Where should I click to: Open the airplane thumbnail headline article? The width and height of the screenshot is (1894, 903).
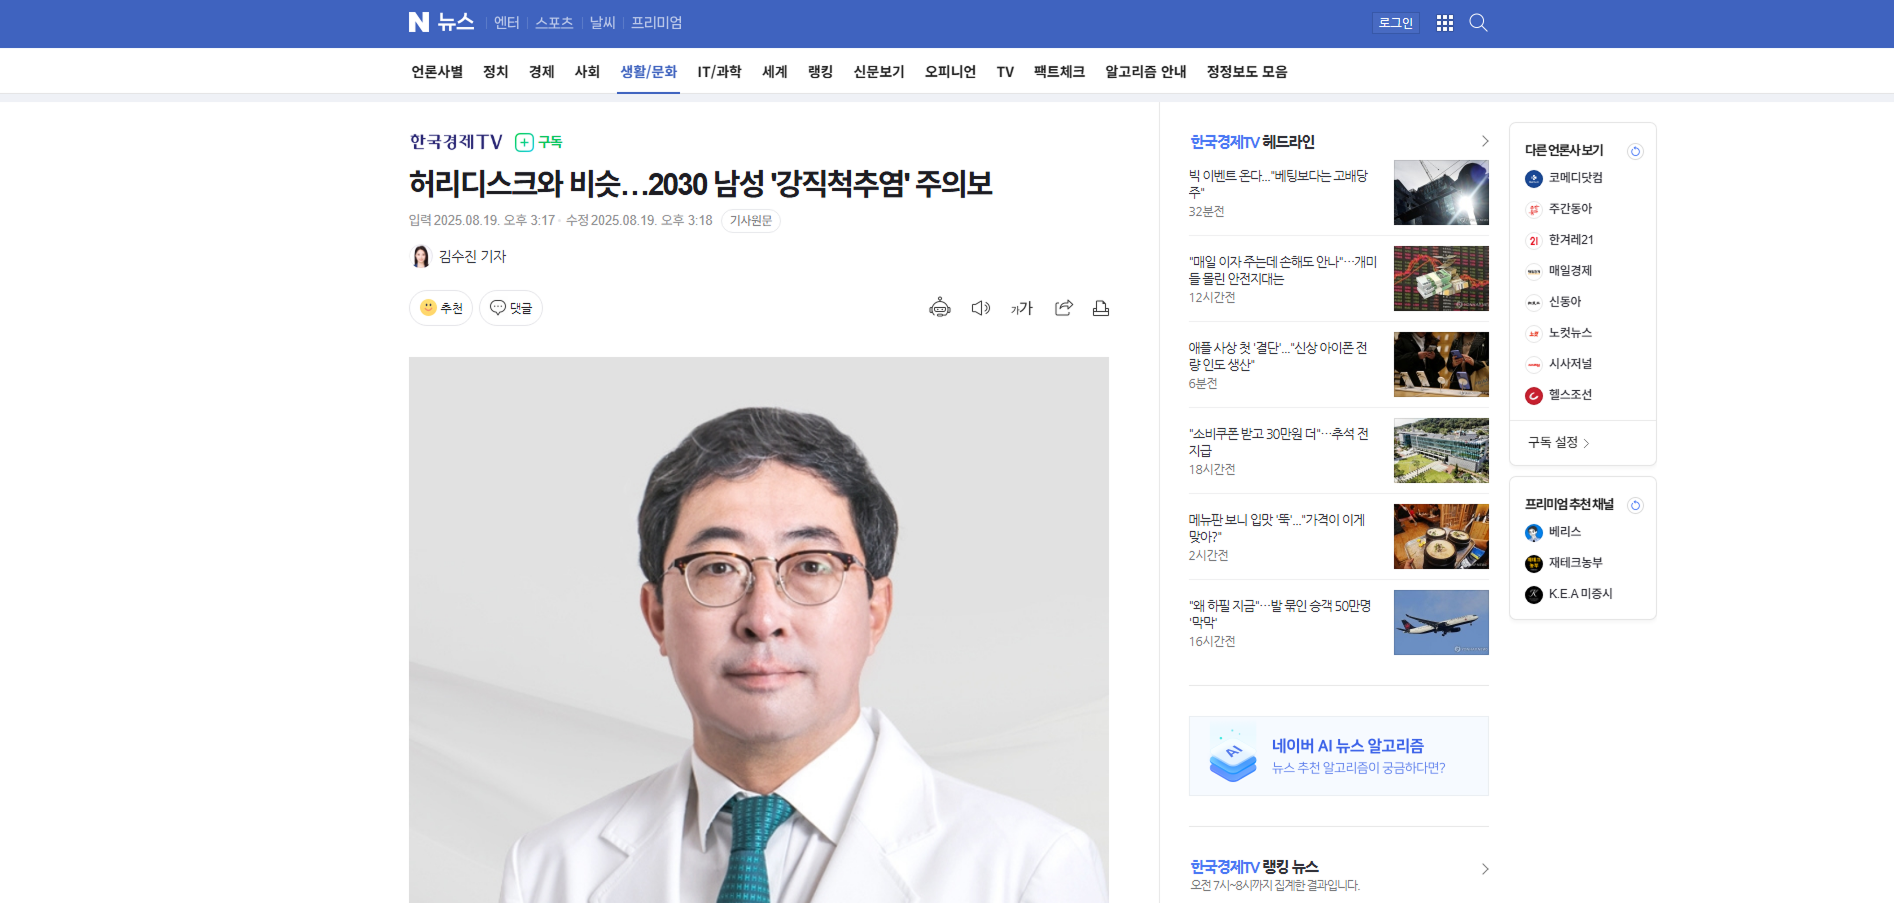click(1440, 622)
